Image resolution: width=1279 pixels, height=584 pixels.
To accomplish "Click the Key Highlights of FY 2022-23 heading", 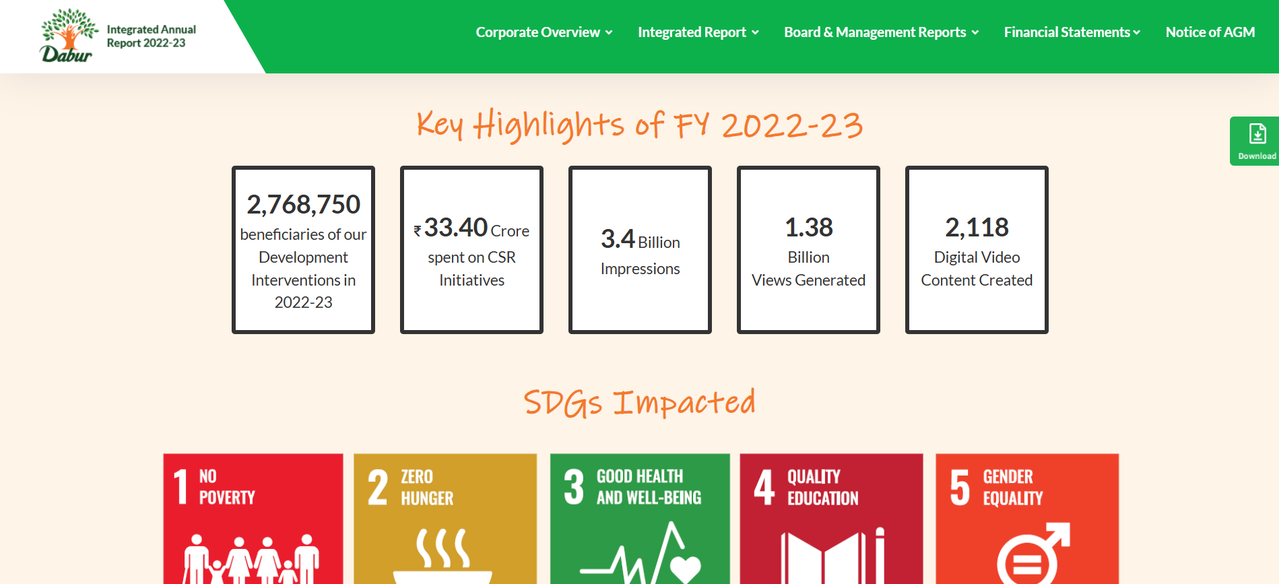I will 640,125.
